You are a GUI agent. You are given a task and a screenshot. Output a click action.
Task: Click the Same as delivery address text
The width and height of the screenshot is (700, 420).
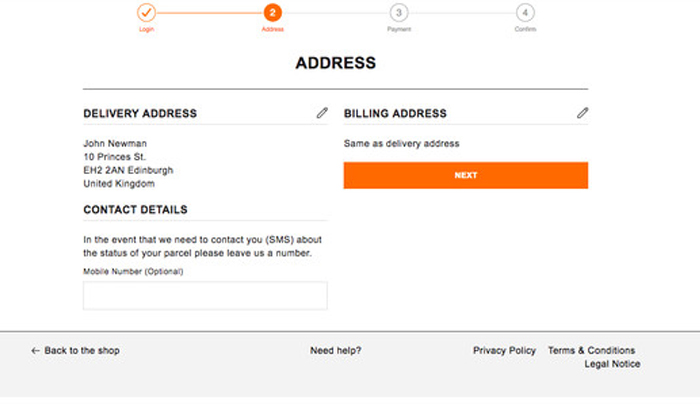(401, 144)
